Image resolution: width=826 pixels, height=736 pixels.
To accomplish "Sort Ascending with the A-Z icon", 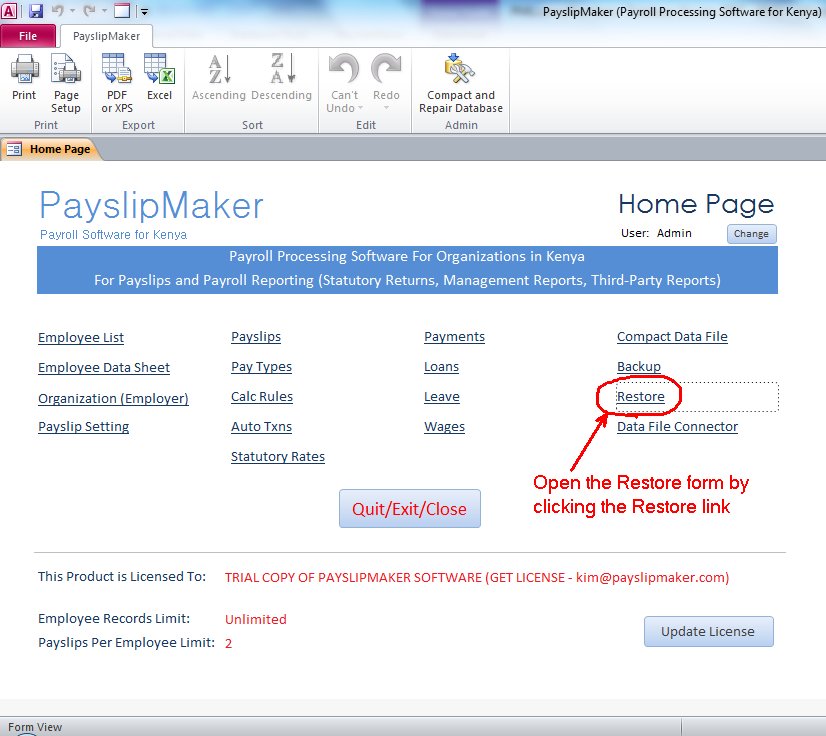I will (x=219, y=70).
